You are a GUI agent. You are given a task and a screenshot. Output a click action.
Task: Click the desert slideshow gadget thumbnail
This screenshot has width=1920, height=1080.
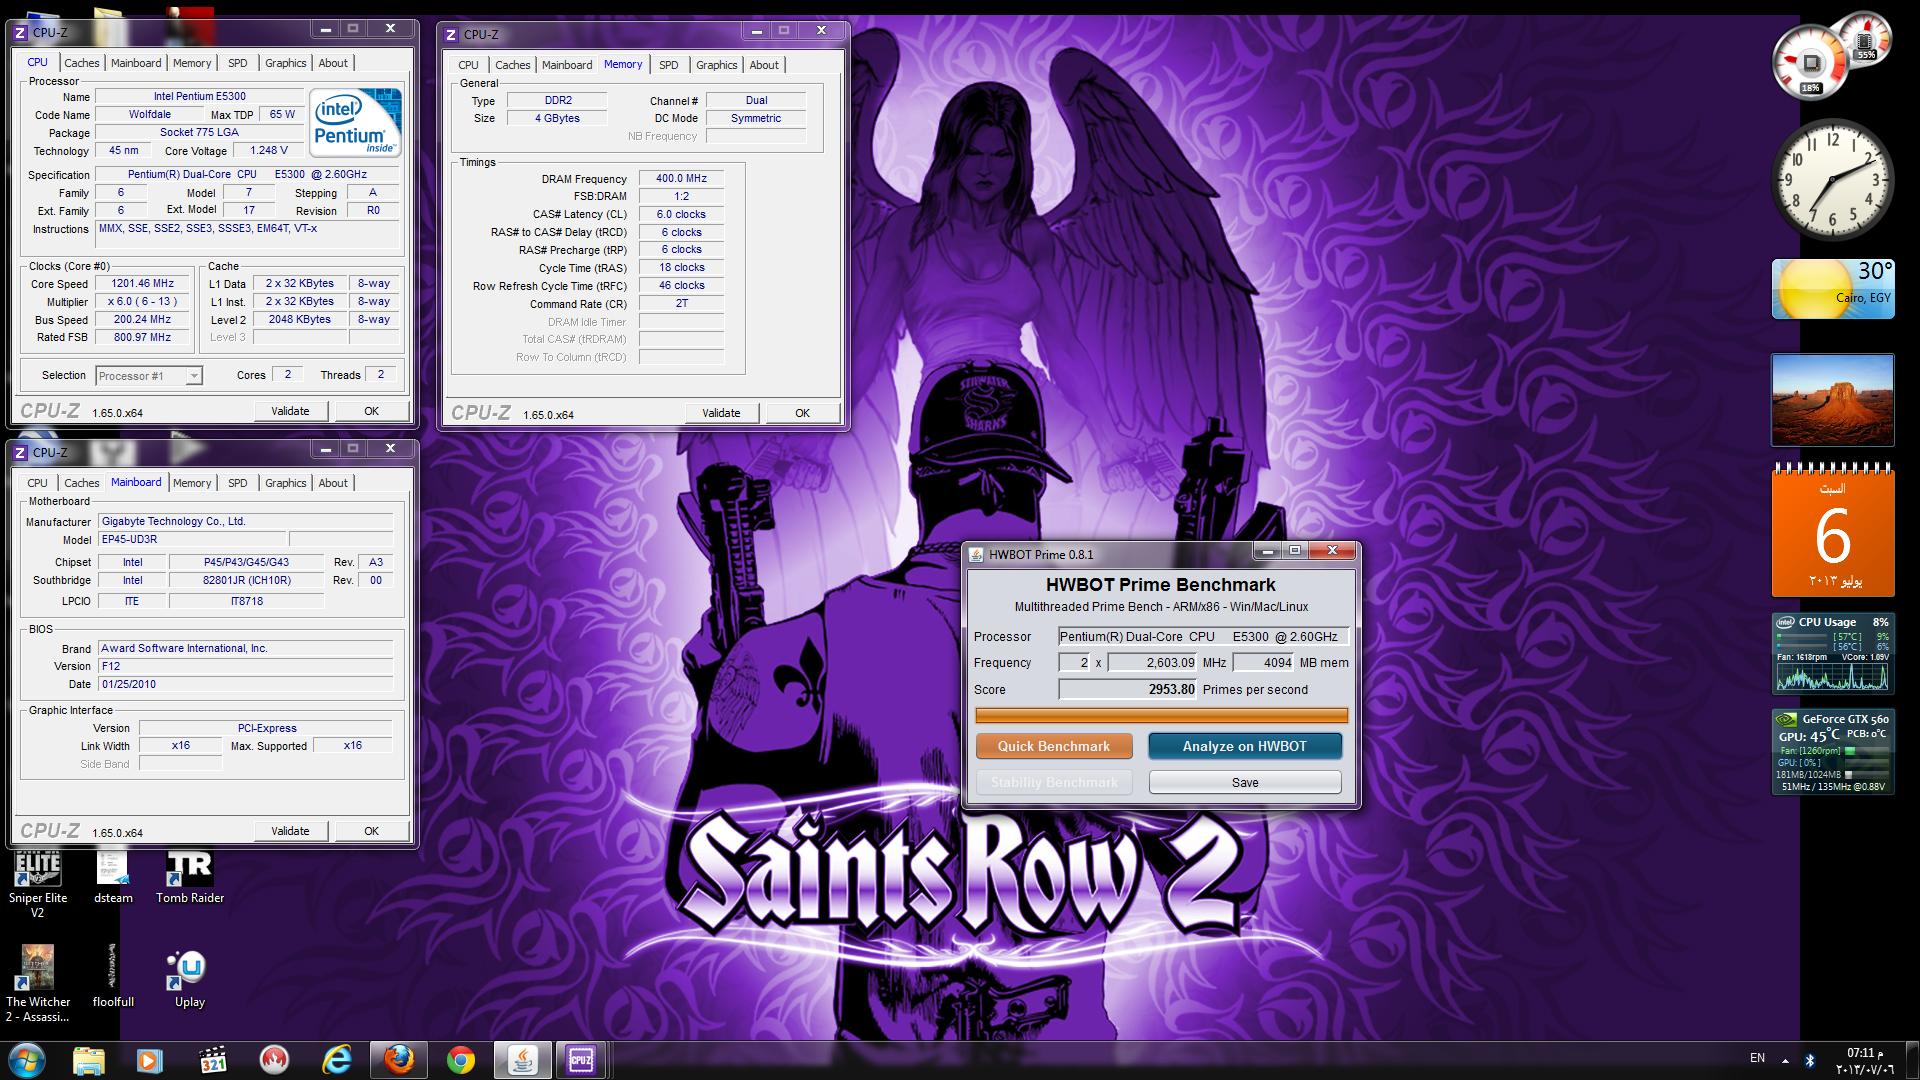tap(1832, 400)
